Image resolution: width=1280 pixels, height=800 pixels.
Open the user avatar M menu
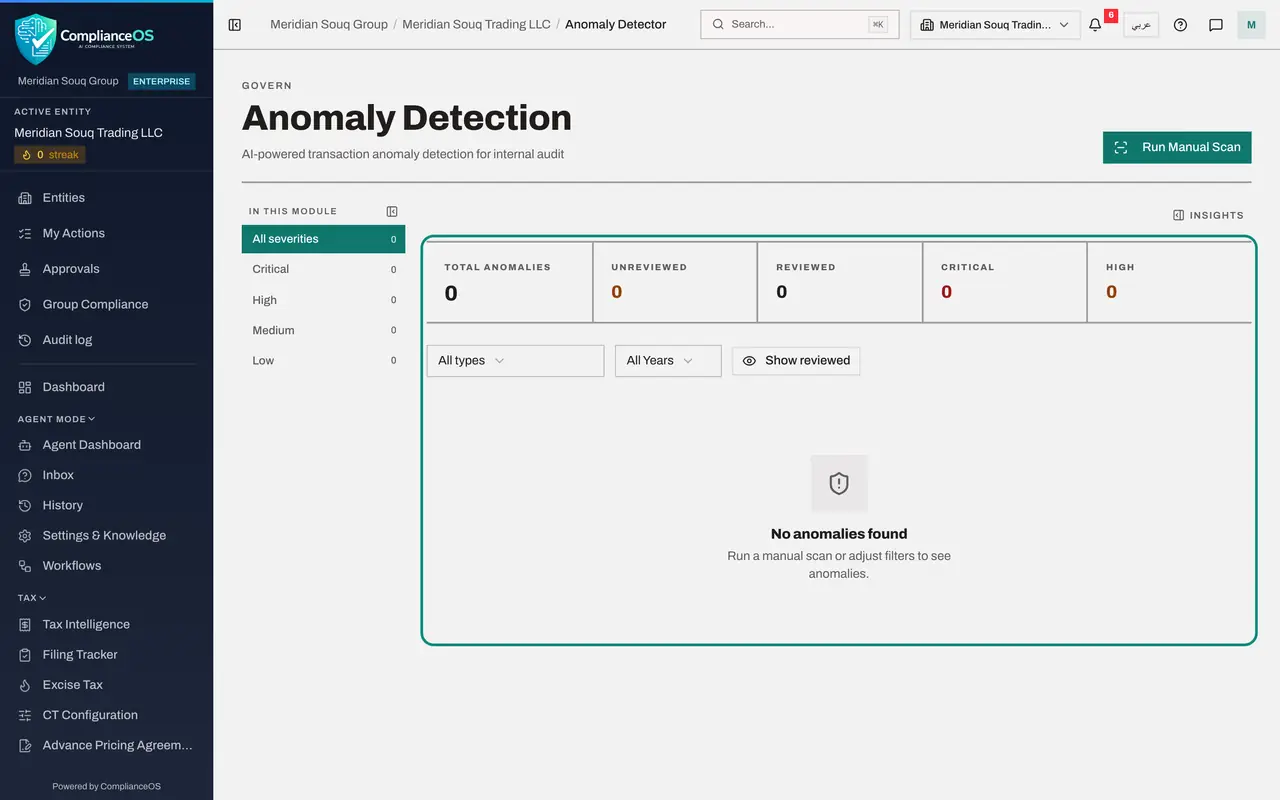[x=1251, y=25]
